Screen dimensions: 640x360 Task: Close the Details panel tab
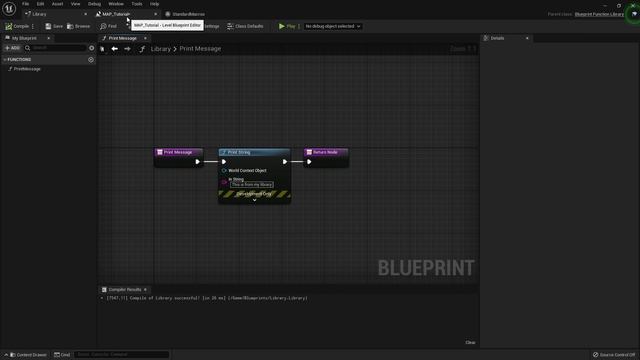pyautogui.click(x=527, y=38)
